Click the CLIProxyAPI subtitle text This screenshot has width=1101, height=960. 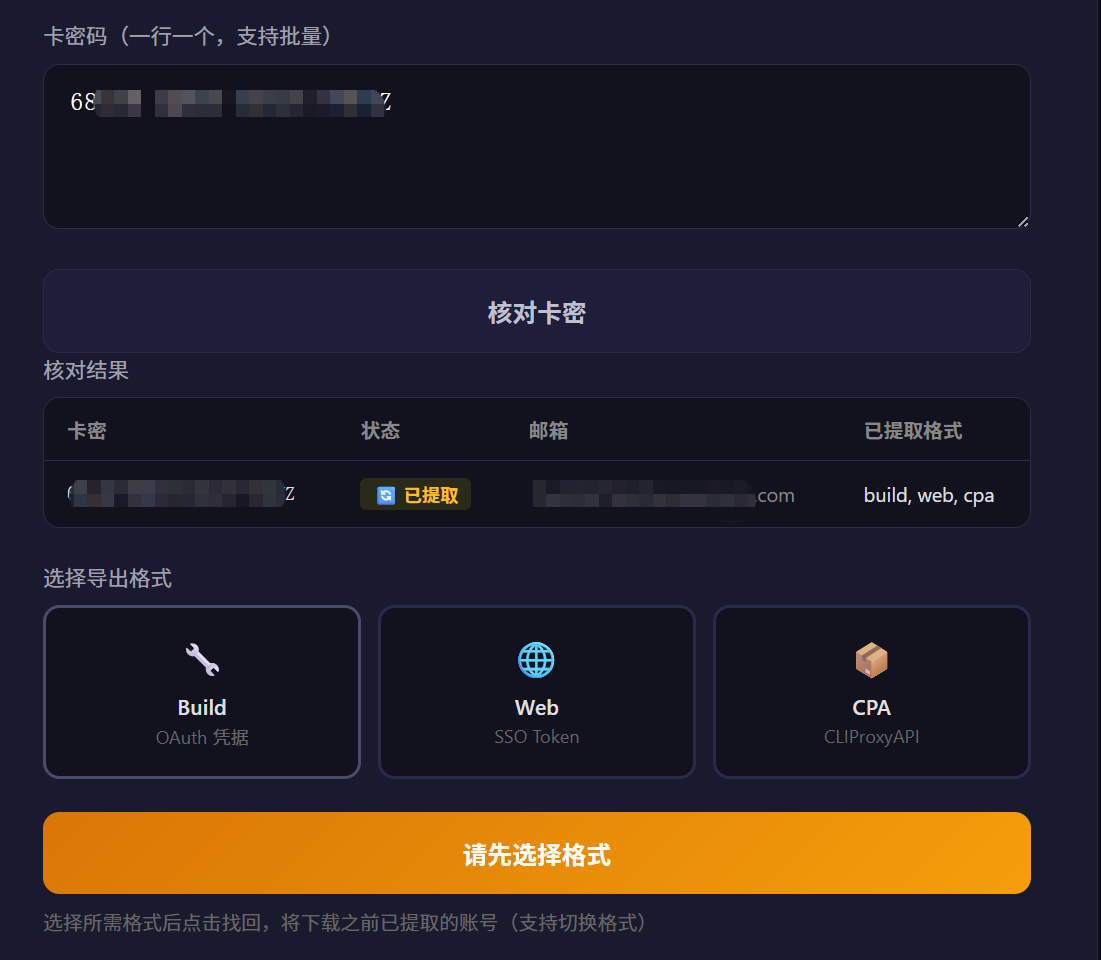click(871, 737)
